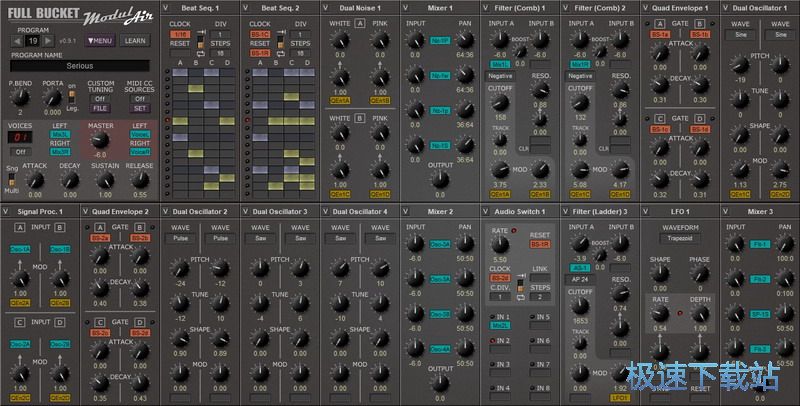Open left Sine wave dropdown in Dual Oscillator 1

740,35
